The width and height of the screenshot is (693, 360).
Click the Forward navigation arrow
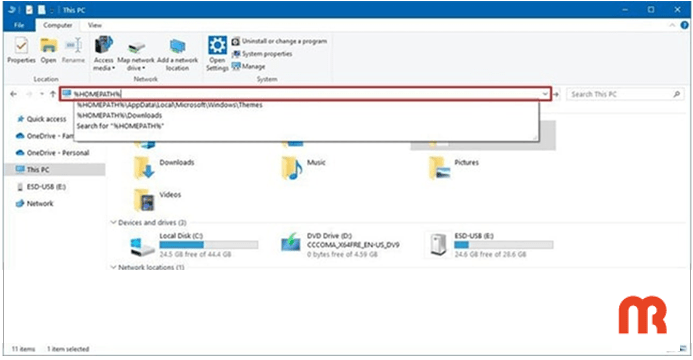29,94
